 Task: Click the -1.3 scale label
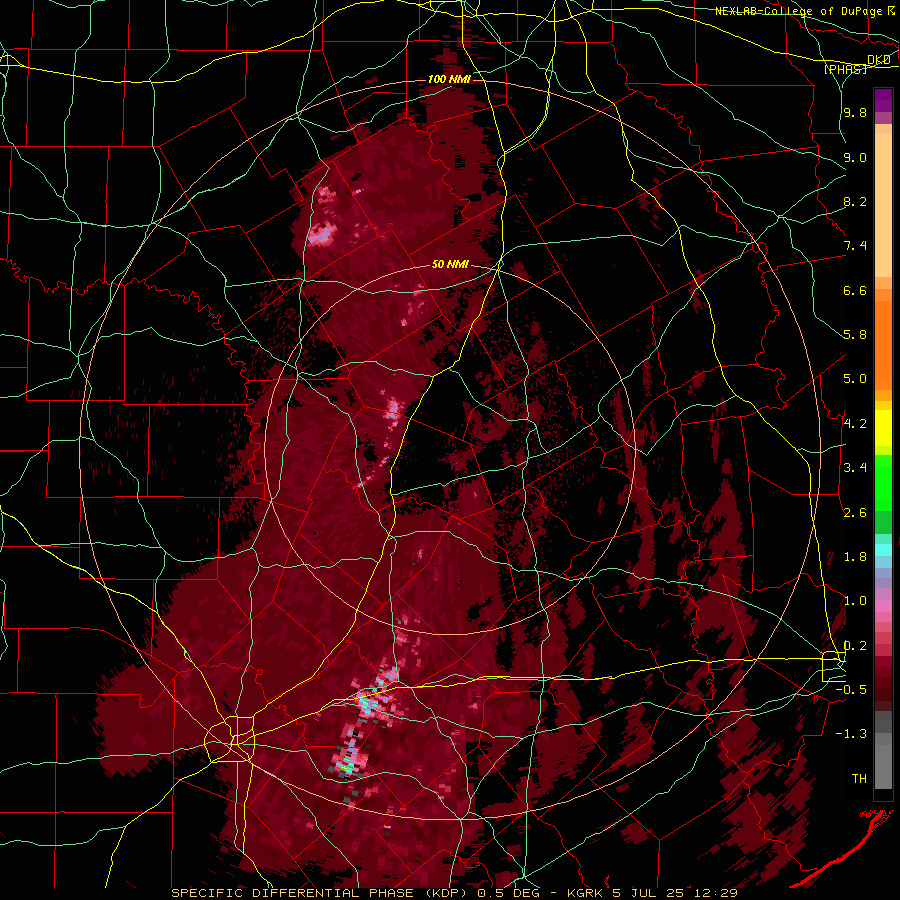point(852,734)
